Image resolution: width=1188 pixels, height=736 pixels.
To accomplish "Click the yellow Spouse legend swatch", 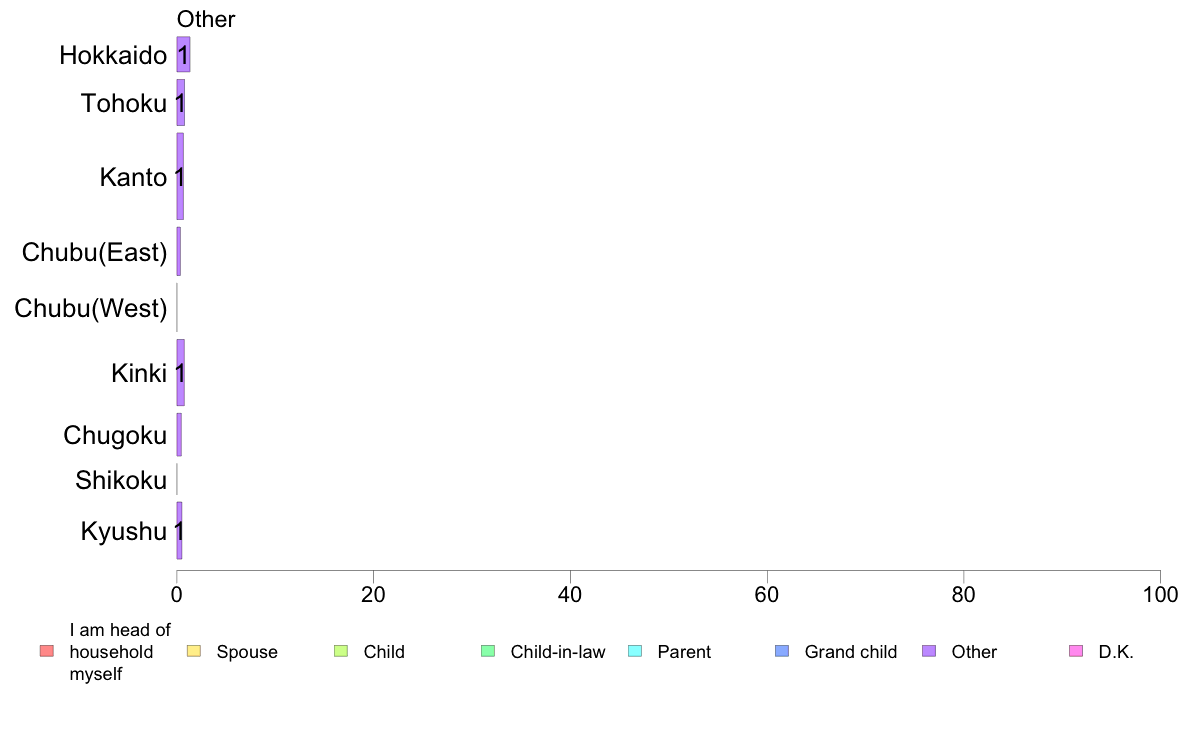I will [194, 652].
